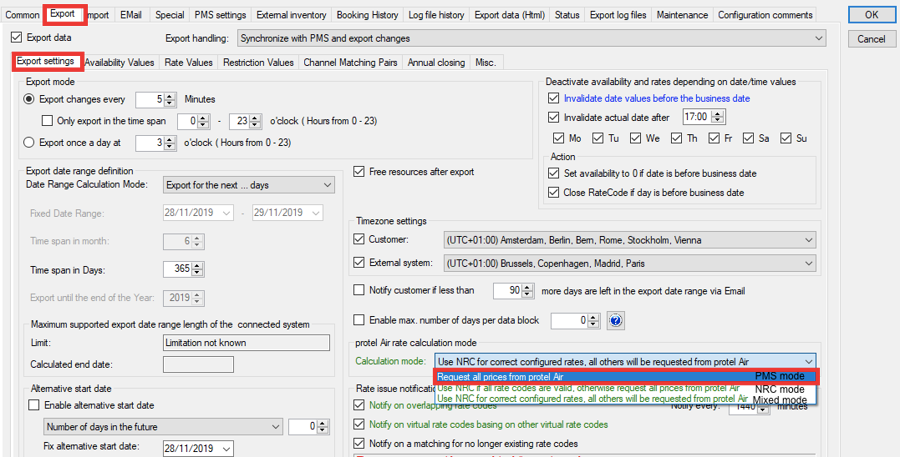Click the OK button
900x457 pixels.
click(871, 15)
